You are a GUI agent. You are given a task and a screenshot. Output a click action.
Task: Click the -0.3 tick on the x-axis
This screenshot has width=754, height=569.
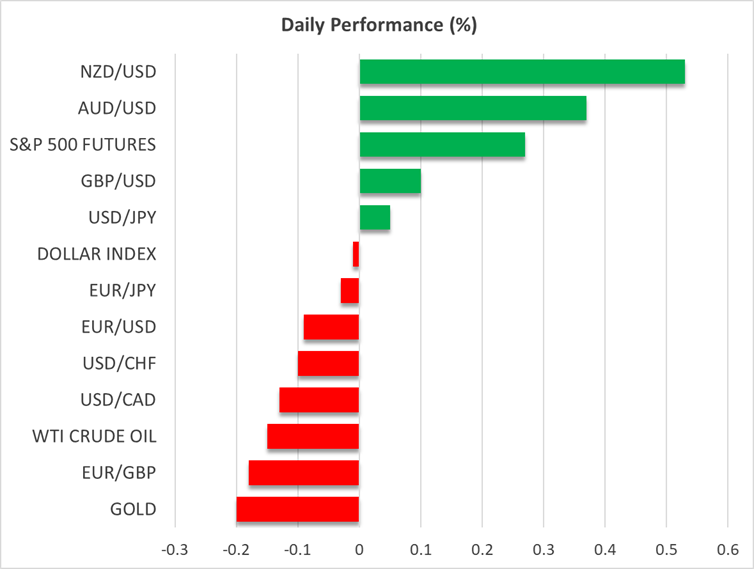[x=174, y=549]
